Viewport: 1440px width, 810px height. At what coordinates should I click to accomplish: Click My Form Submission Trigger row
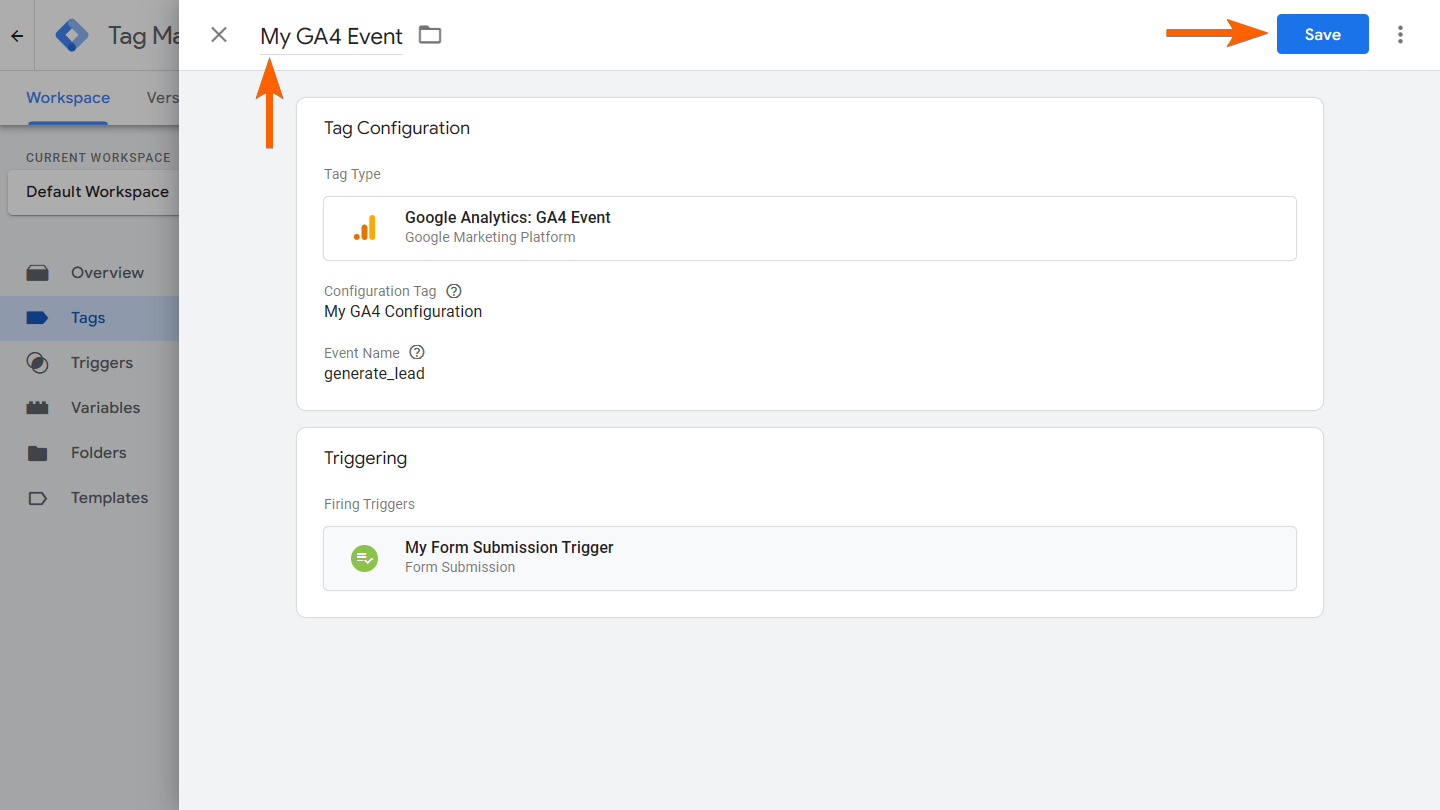809,558
